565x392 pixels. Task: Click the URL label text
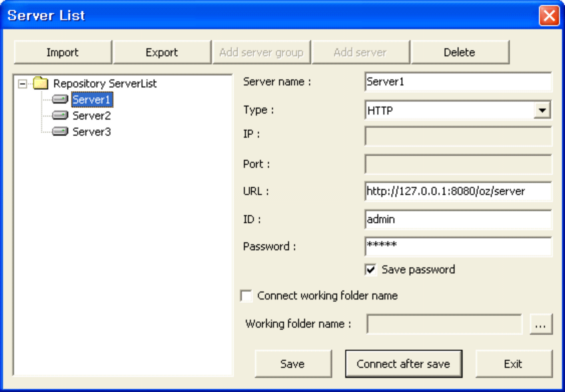tap(256, 191)
